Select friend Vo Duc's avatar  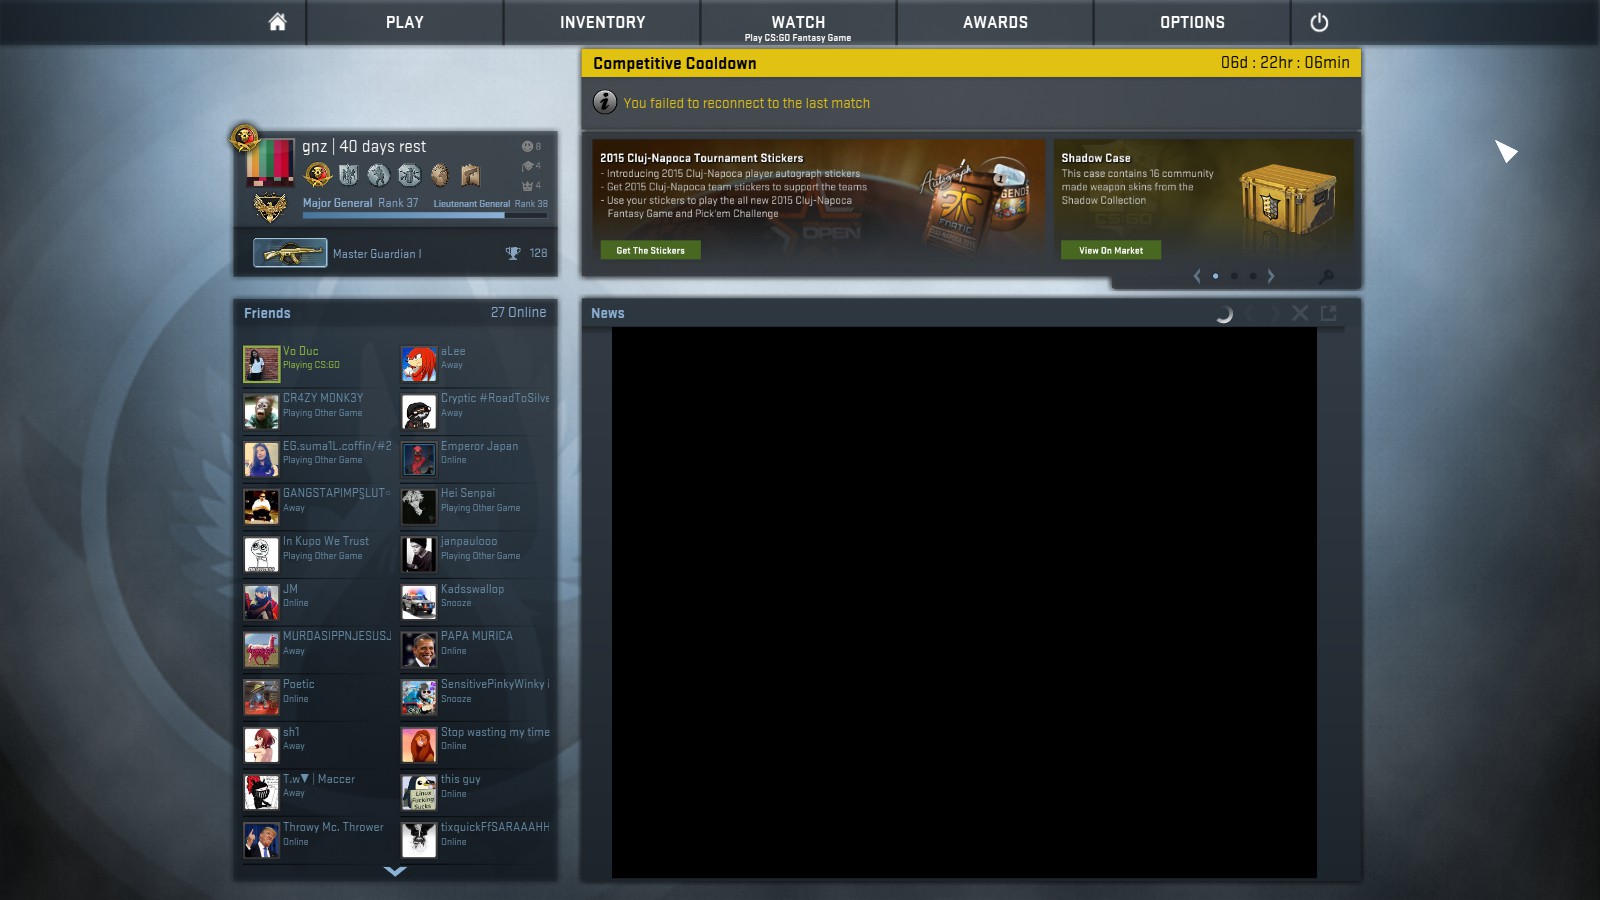click(x=261, y=364)
